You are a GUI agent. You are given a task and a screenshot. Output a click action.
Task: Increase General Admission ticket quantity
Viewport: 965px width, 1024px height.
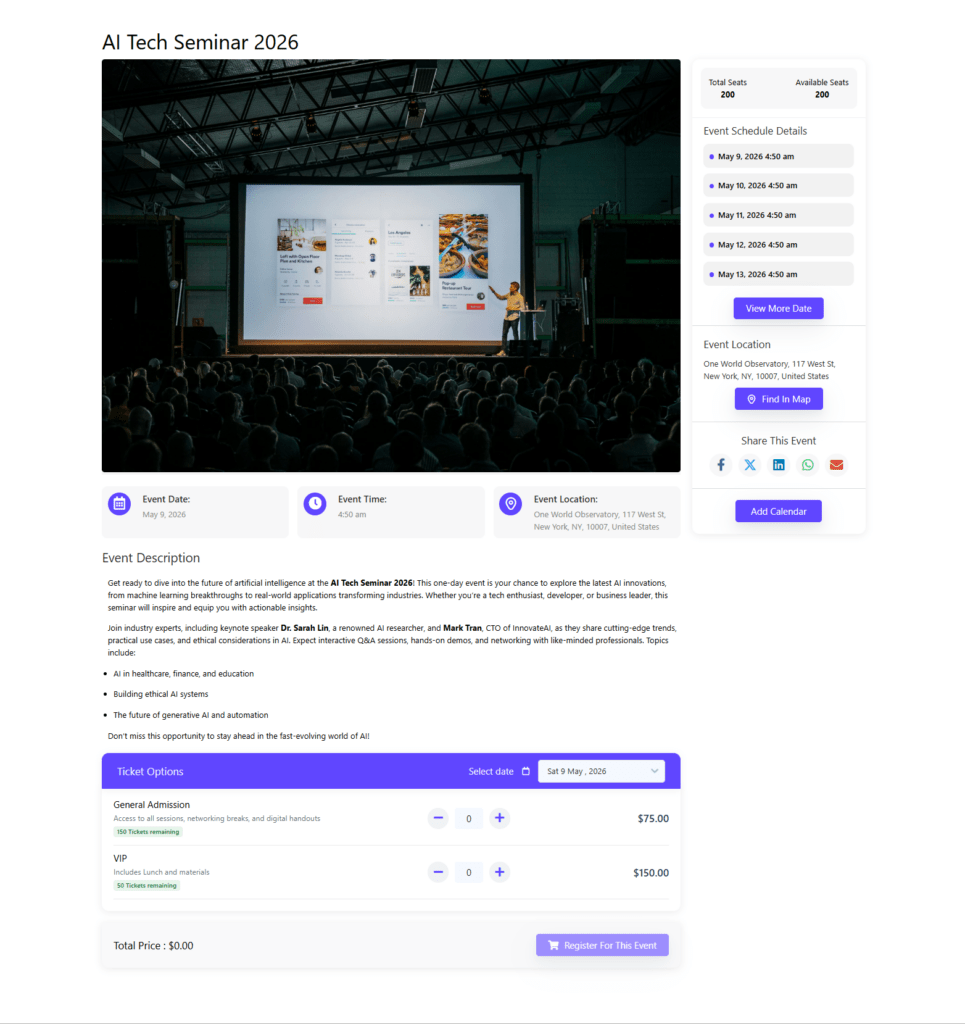[499, 818]
